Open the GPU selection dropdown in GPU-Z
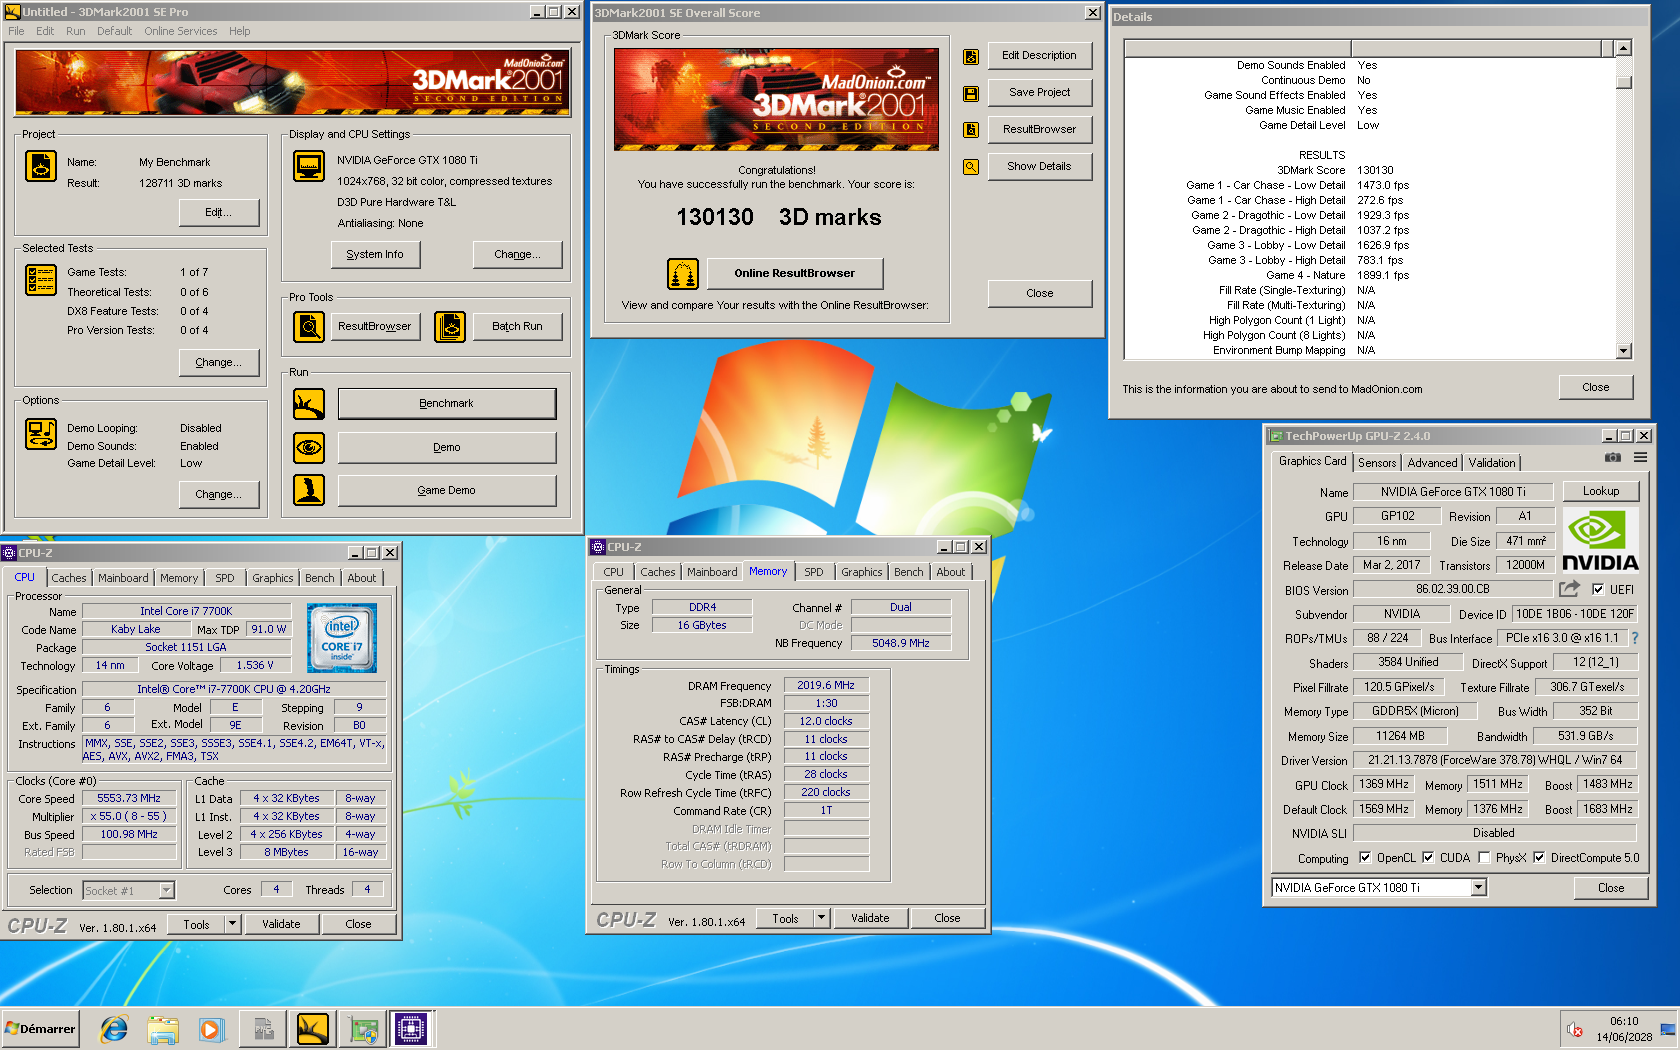 click(1478, 888)
